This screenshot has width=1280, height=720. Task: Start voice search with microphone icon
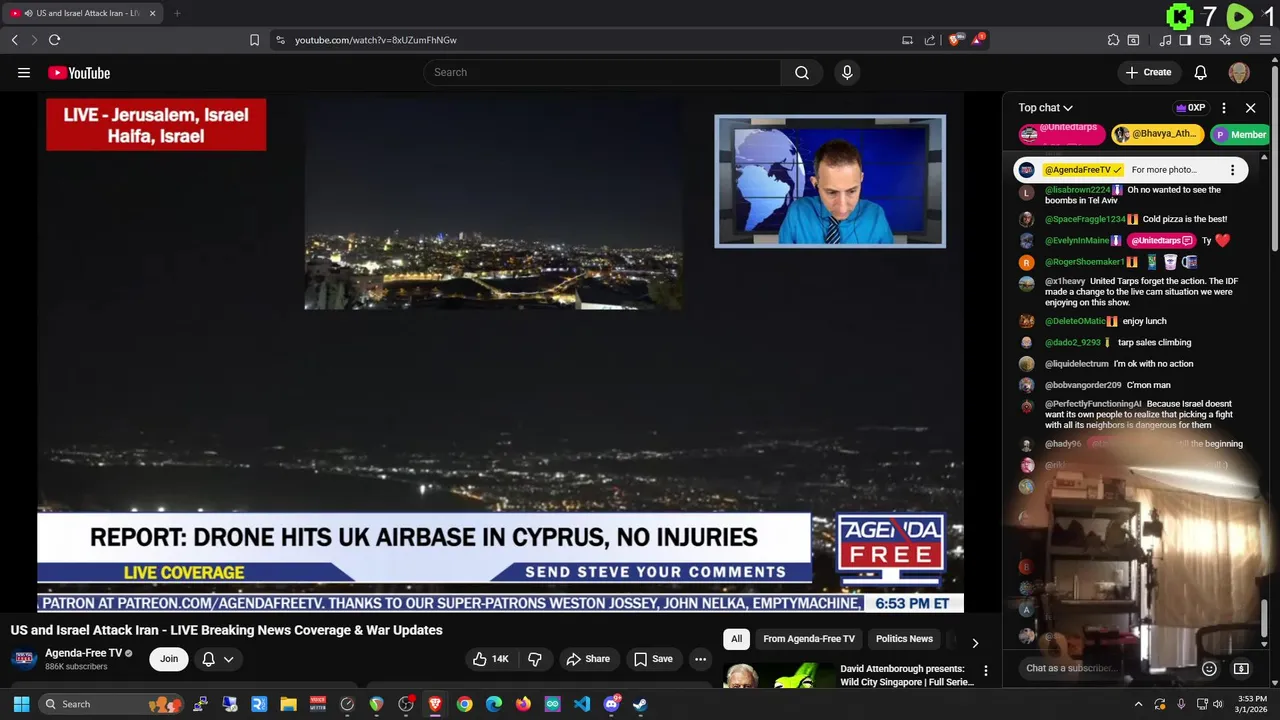(x=847, y=72)
